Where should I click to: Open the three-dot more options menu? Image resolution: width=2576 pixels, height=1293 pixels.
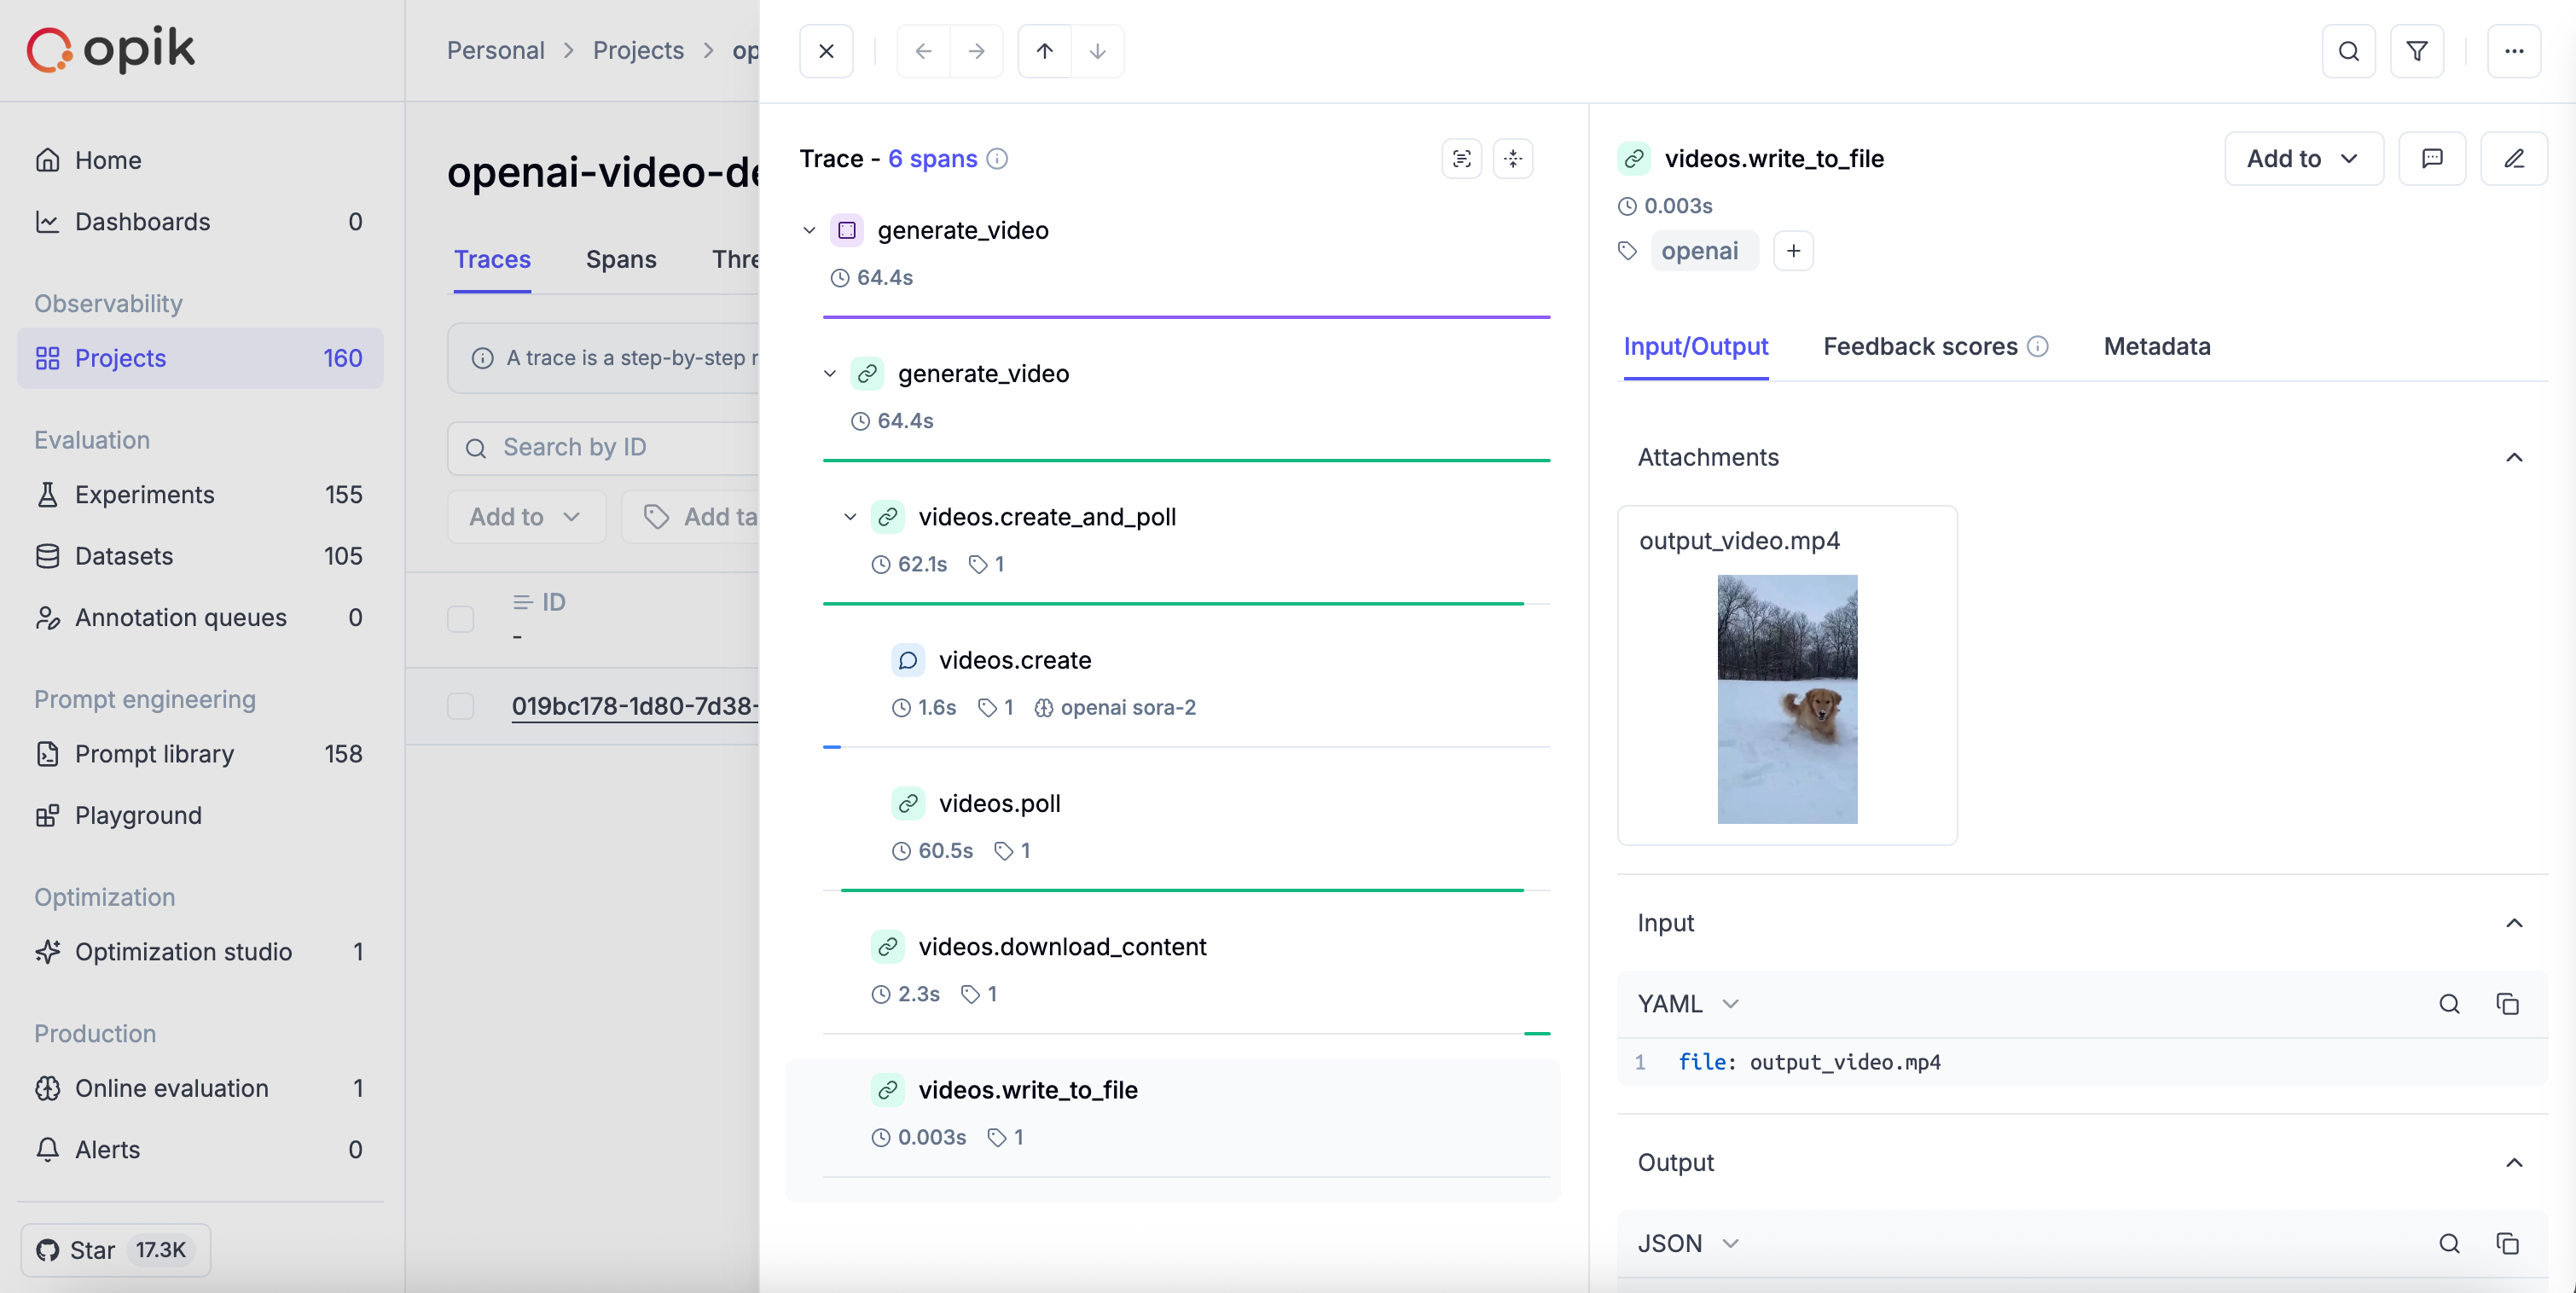[2513, 51]
